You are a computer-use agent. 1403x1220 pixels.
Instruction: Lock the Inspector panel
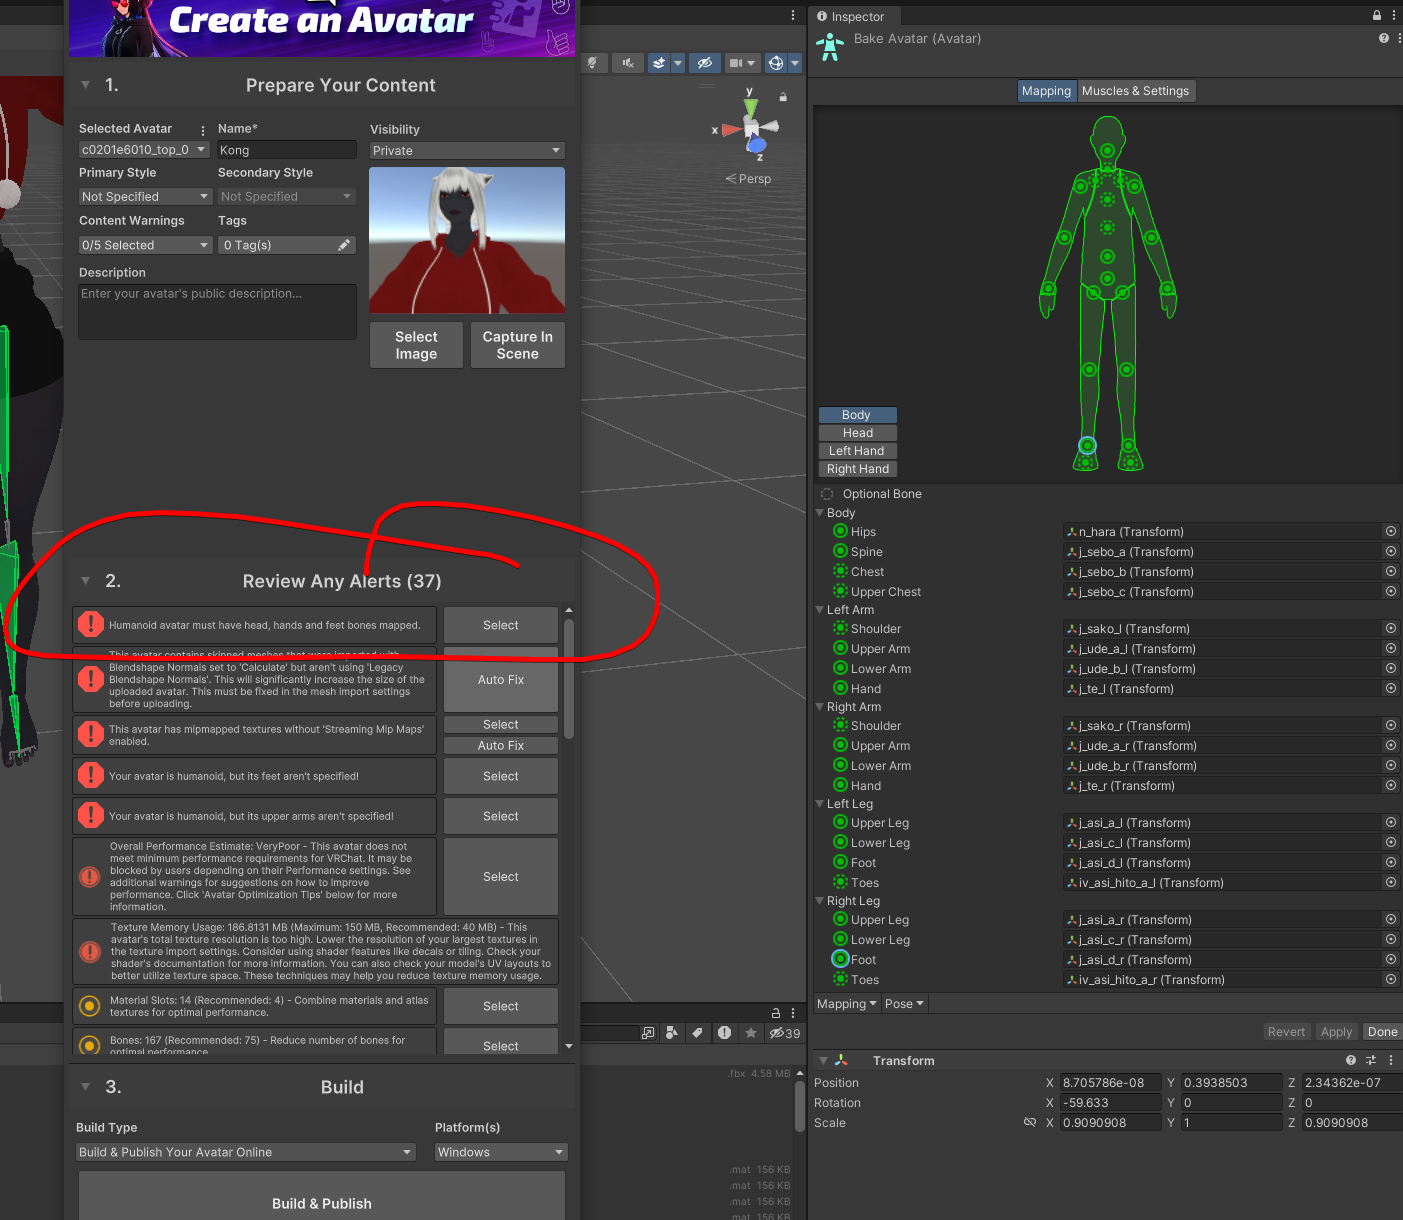1377,15
